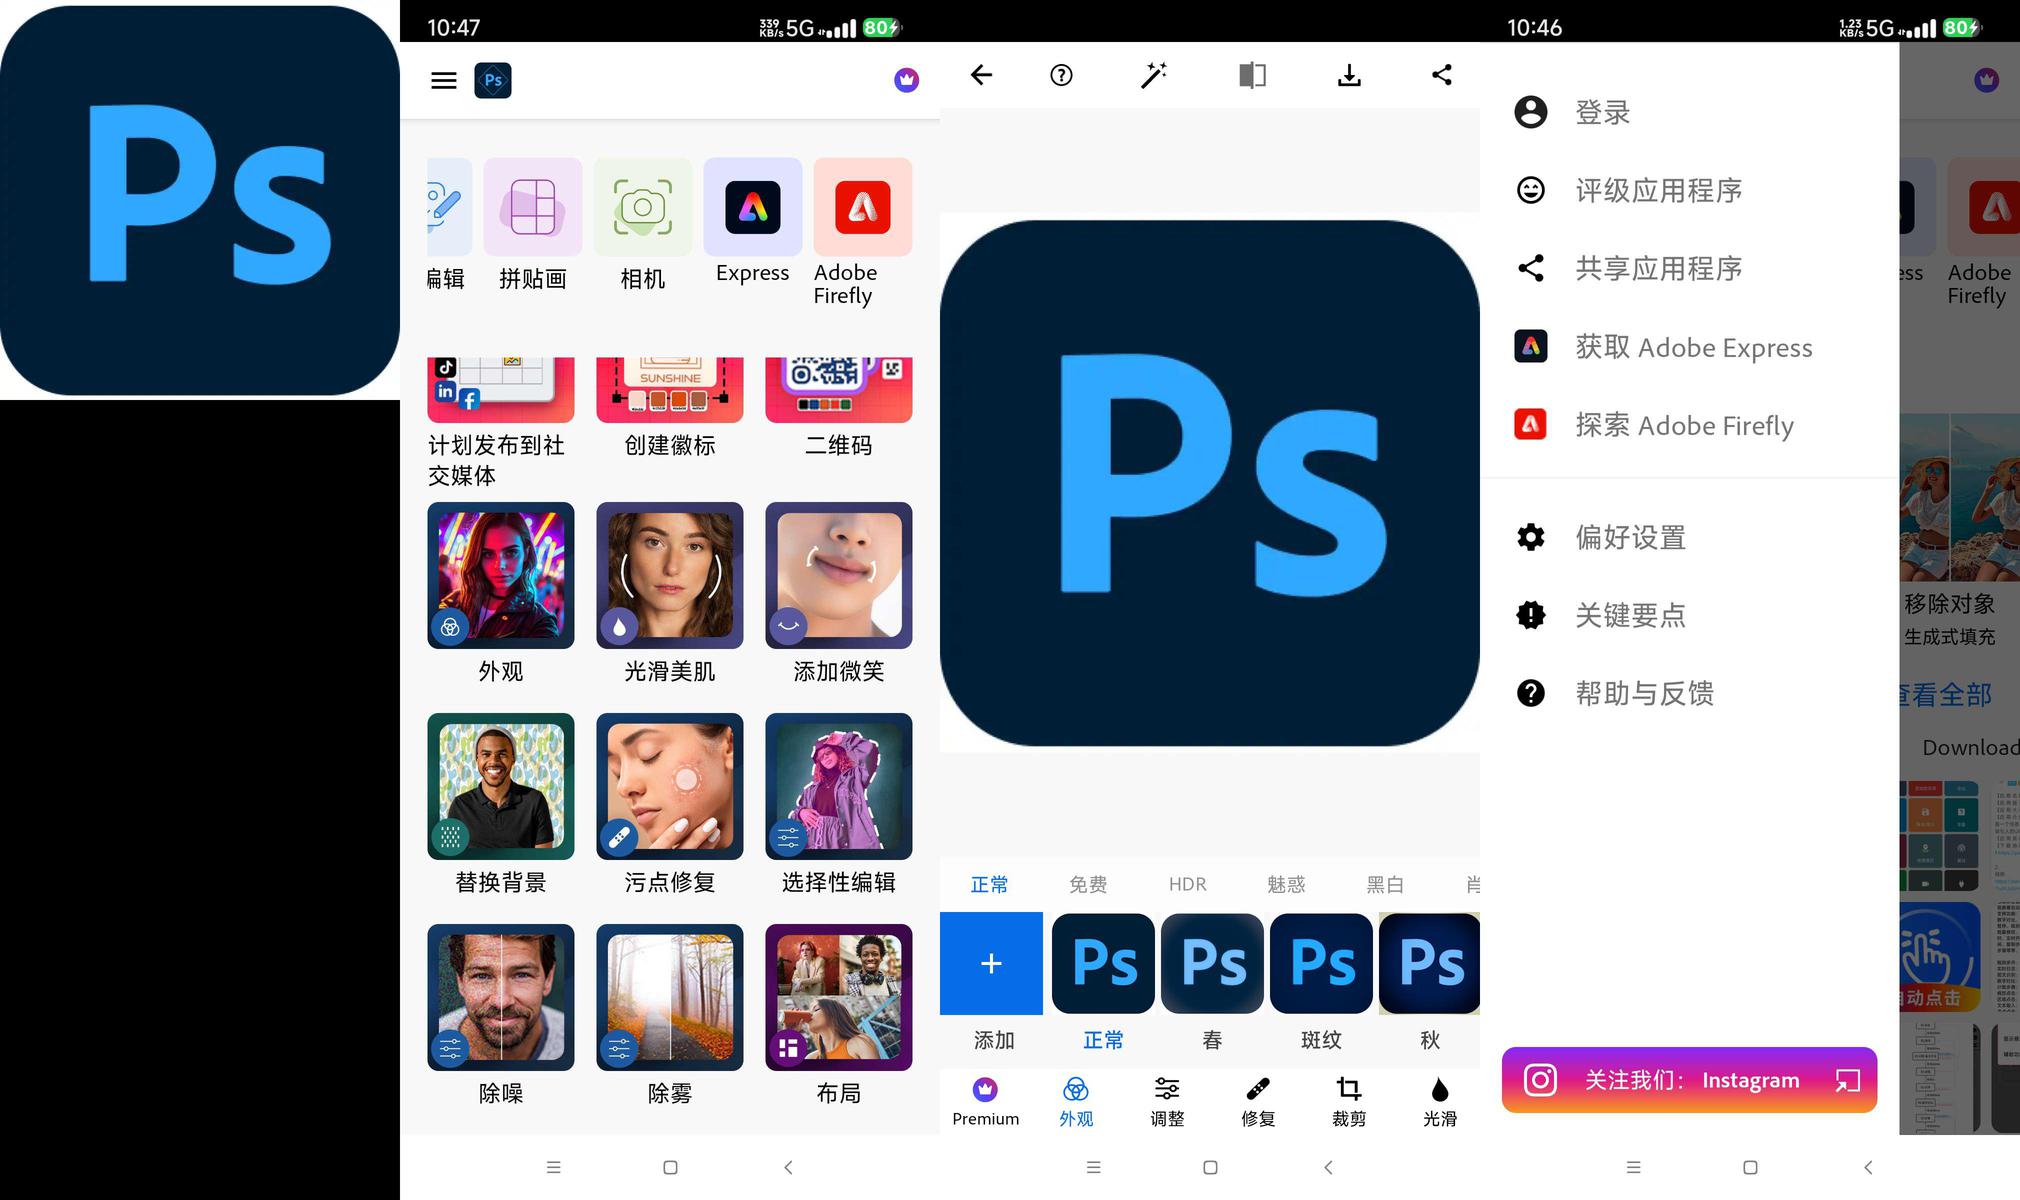Tap Android back button under side menu
This screenshot has width=2020, height=1200.
coord(1868,1167)
